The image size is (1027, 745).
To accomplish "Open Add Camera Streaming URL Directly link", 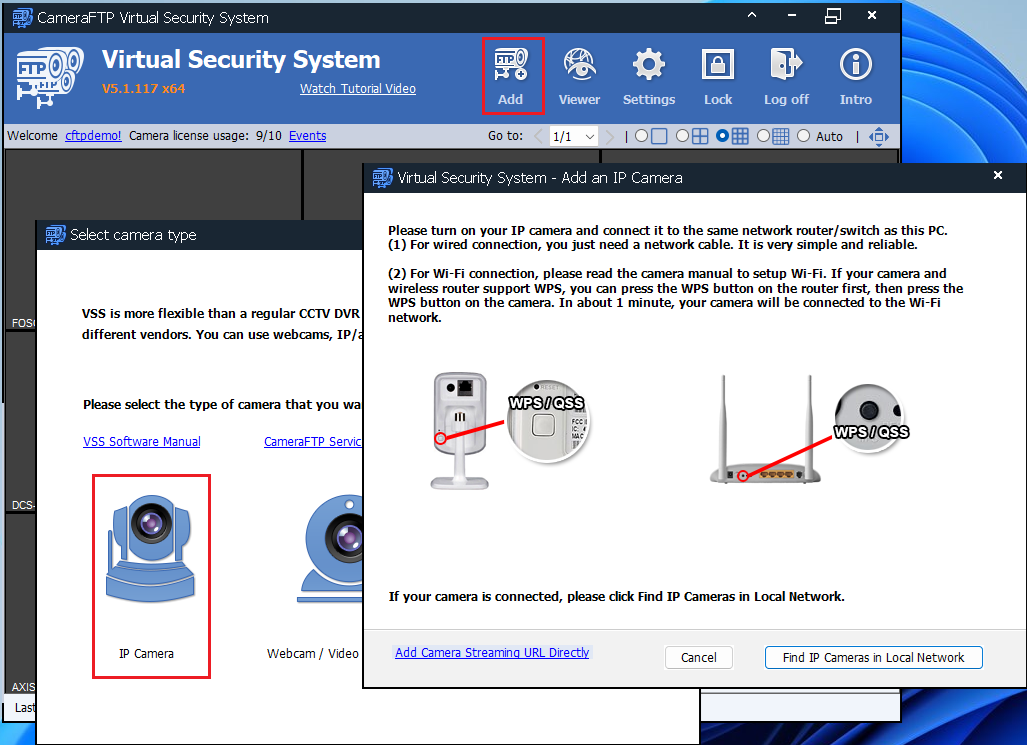I will [x=492, y=652].
